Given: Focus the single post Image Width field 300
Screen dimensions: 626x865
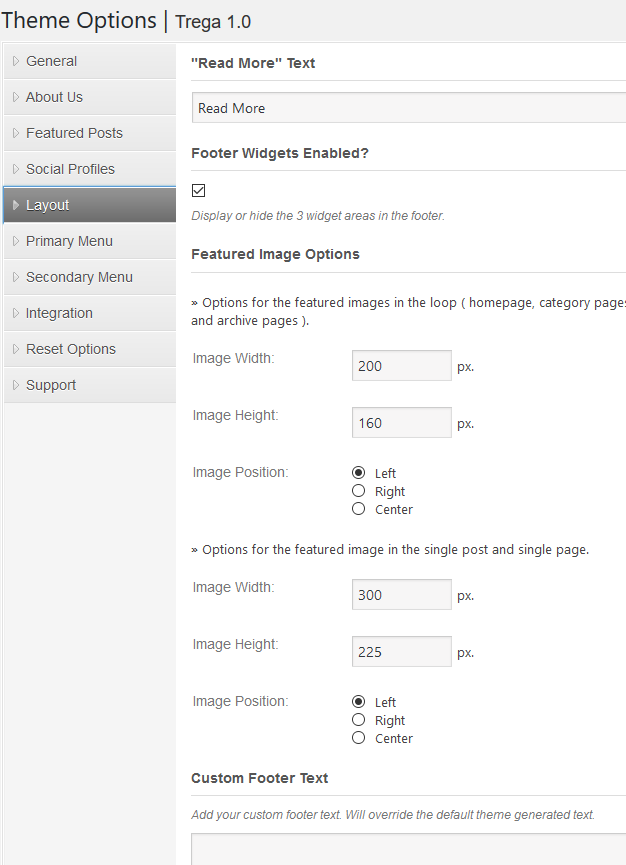Looking at the screenshot, I should pos(402,594).
